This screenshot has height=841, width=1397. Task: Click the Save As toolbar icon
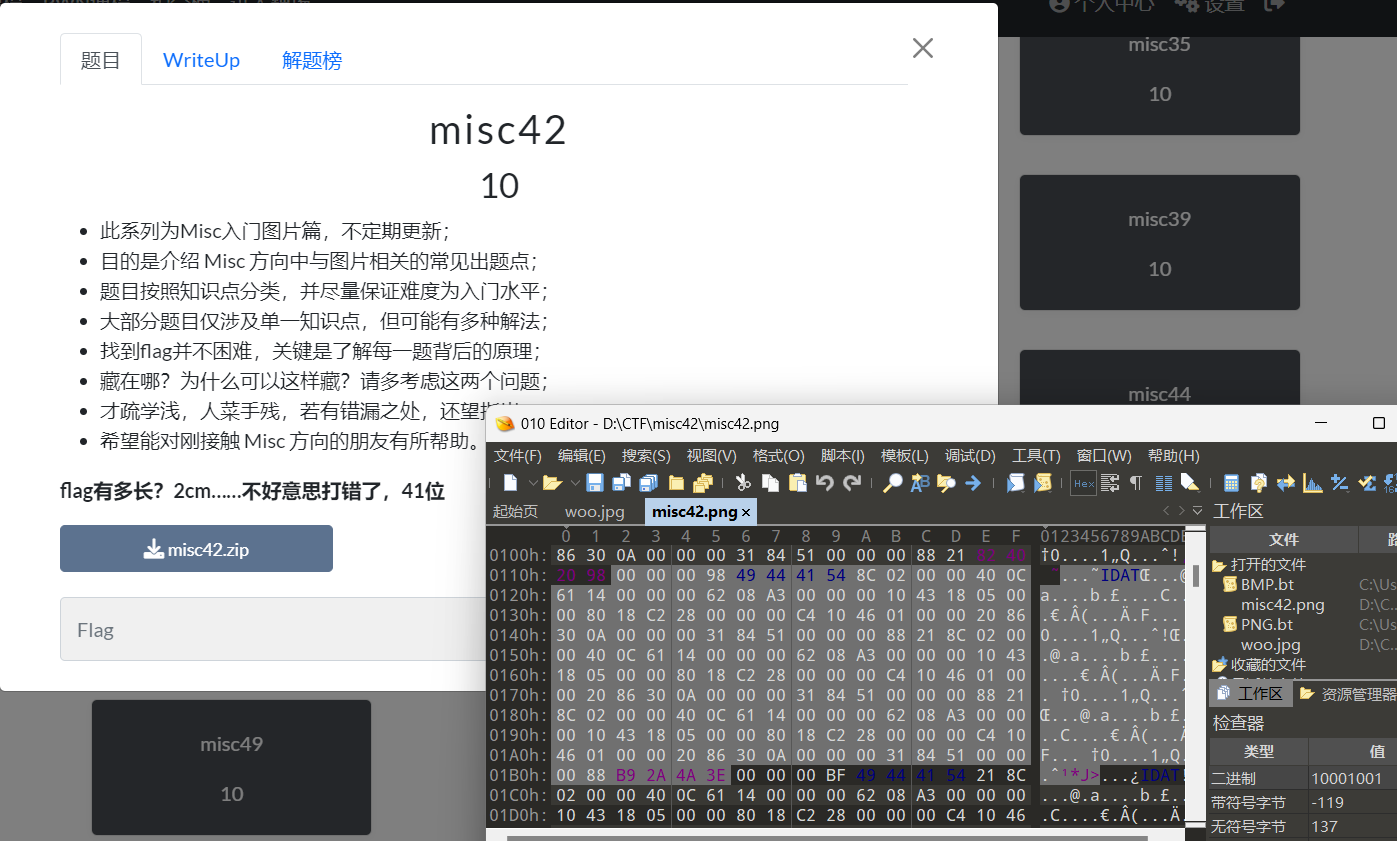pos(621,483)
